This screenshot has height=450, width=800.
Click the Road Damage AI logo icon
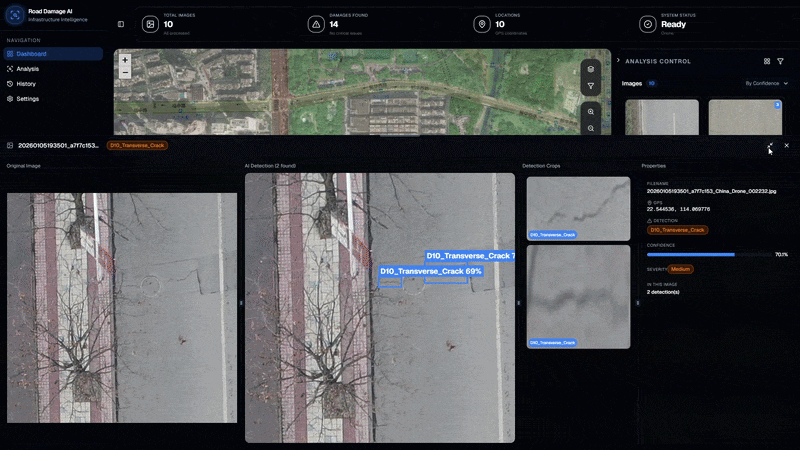[x=15, y=15]
